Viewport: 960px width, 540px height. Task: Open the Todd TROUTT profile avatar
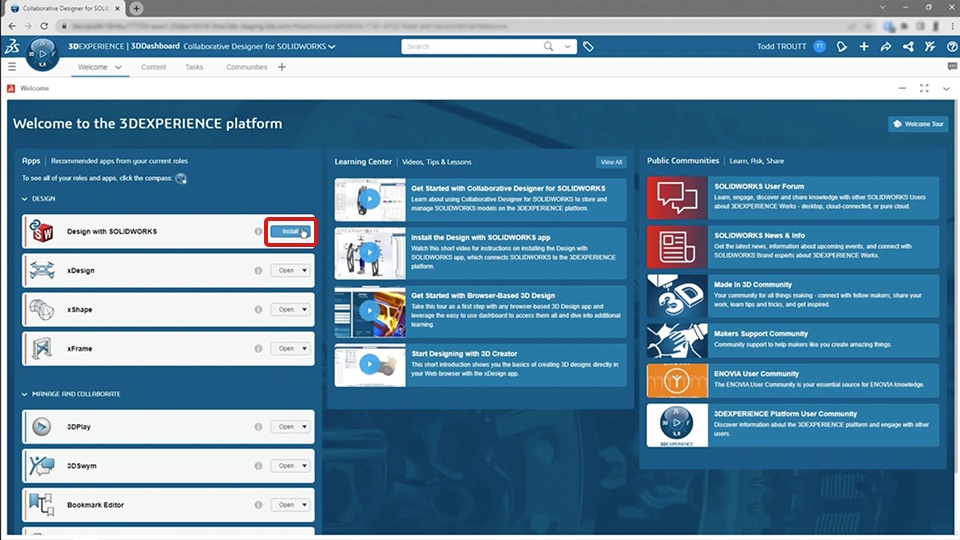[x=819, y=47]
